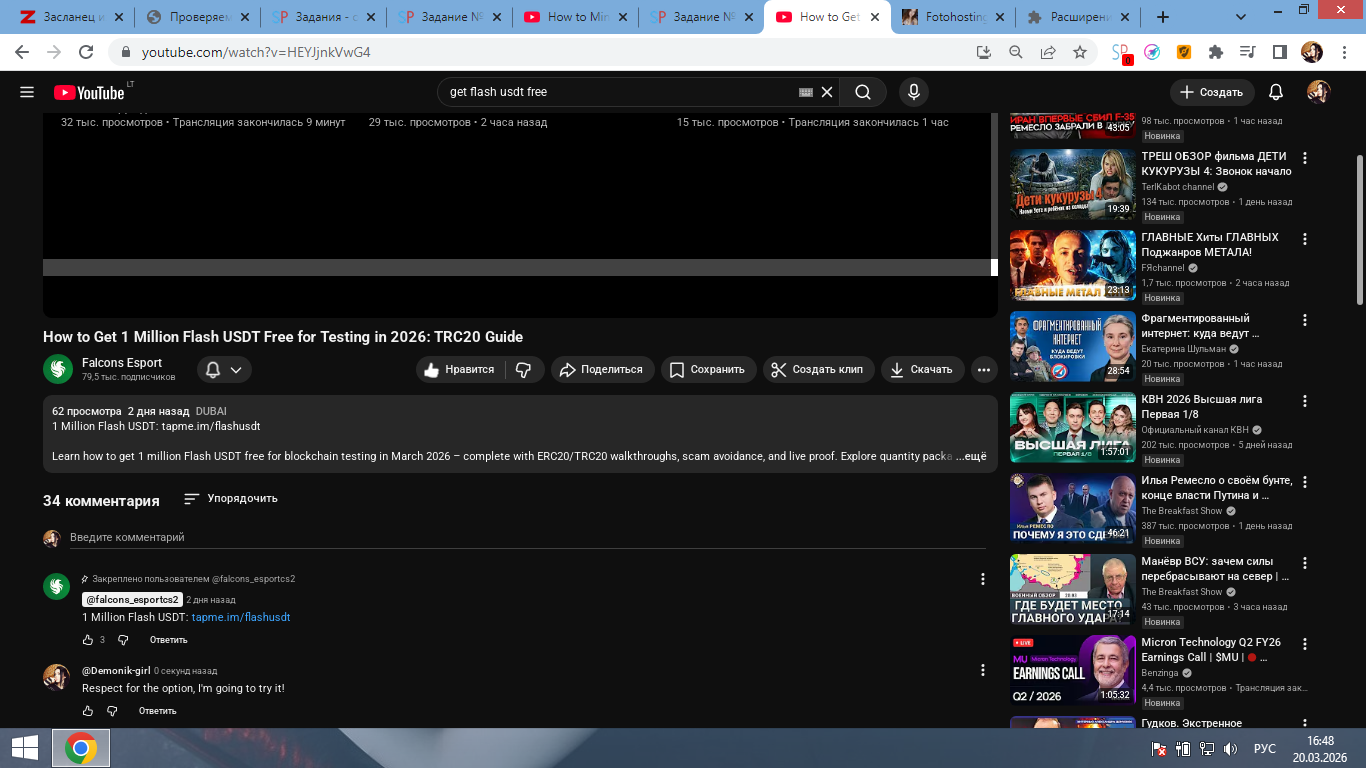Open the Extensions puzzle piece menu

tap(1216, 52)
